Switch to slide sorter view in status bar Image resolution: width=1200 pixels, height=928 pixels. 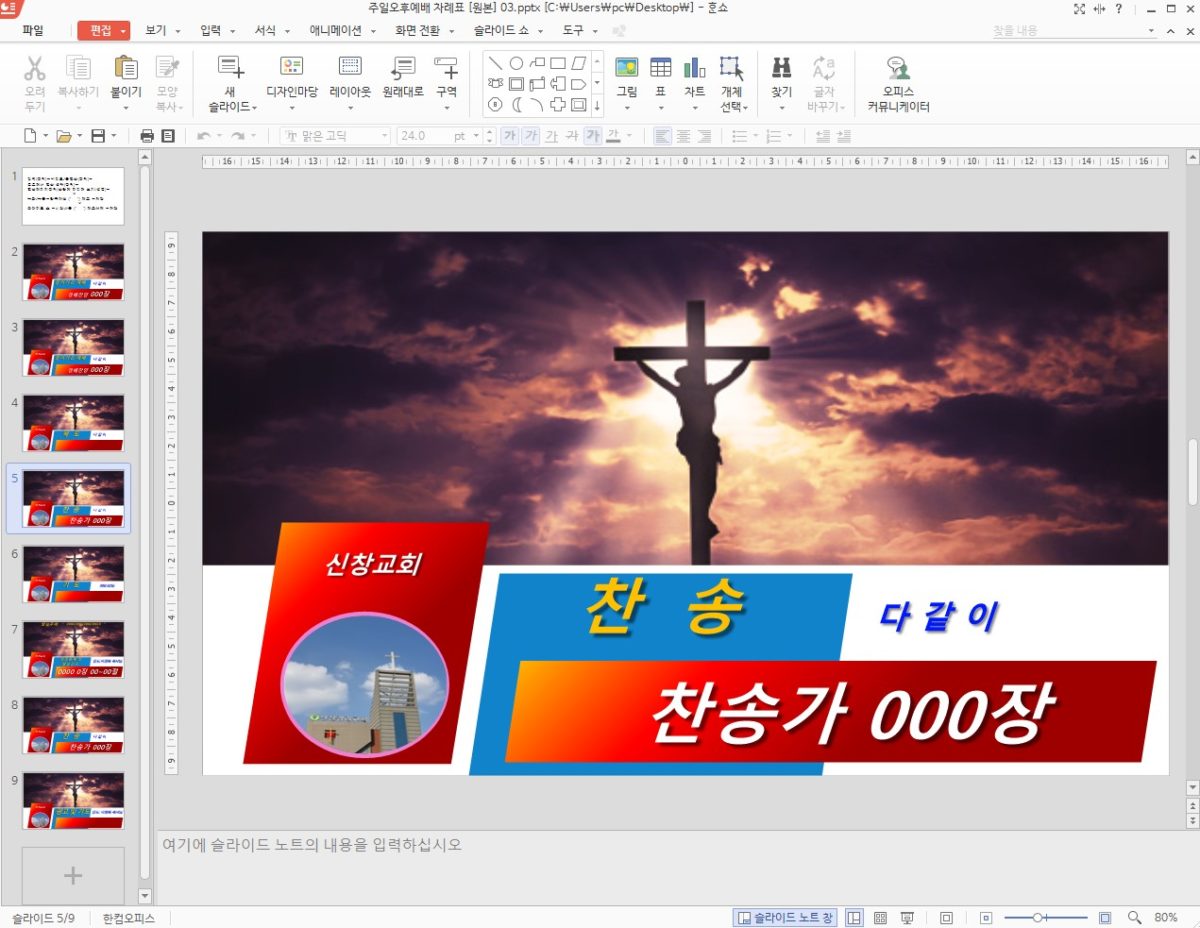coord(881,918)
